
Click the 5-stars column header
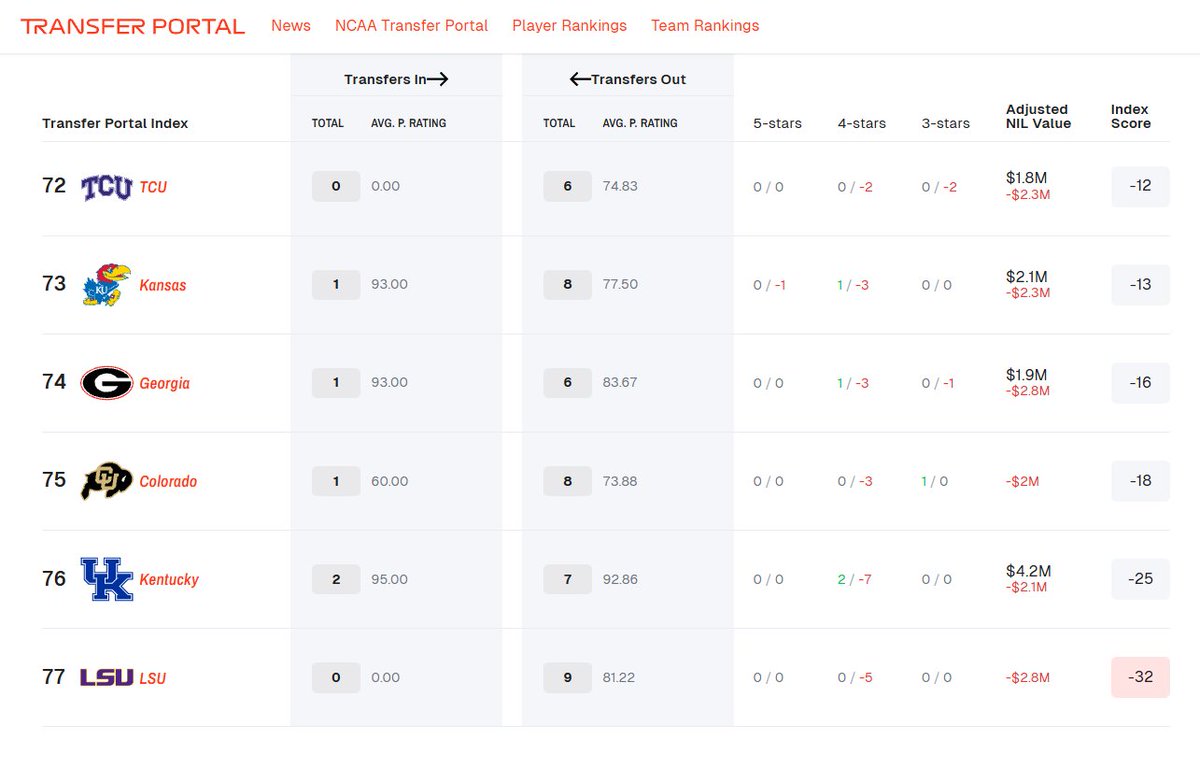click(778, 123)
